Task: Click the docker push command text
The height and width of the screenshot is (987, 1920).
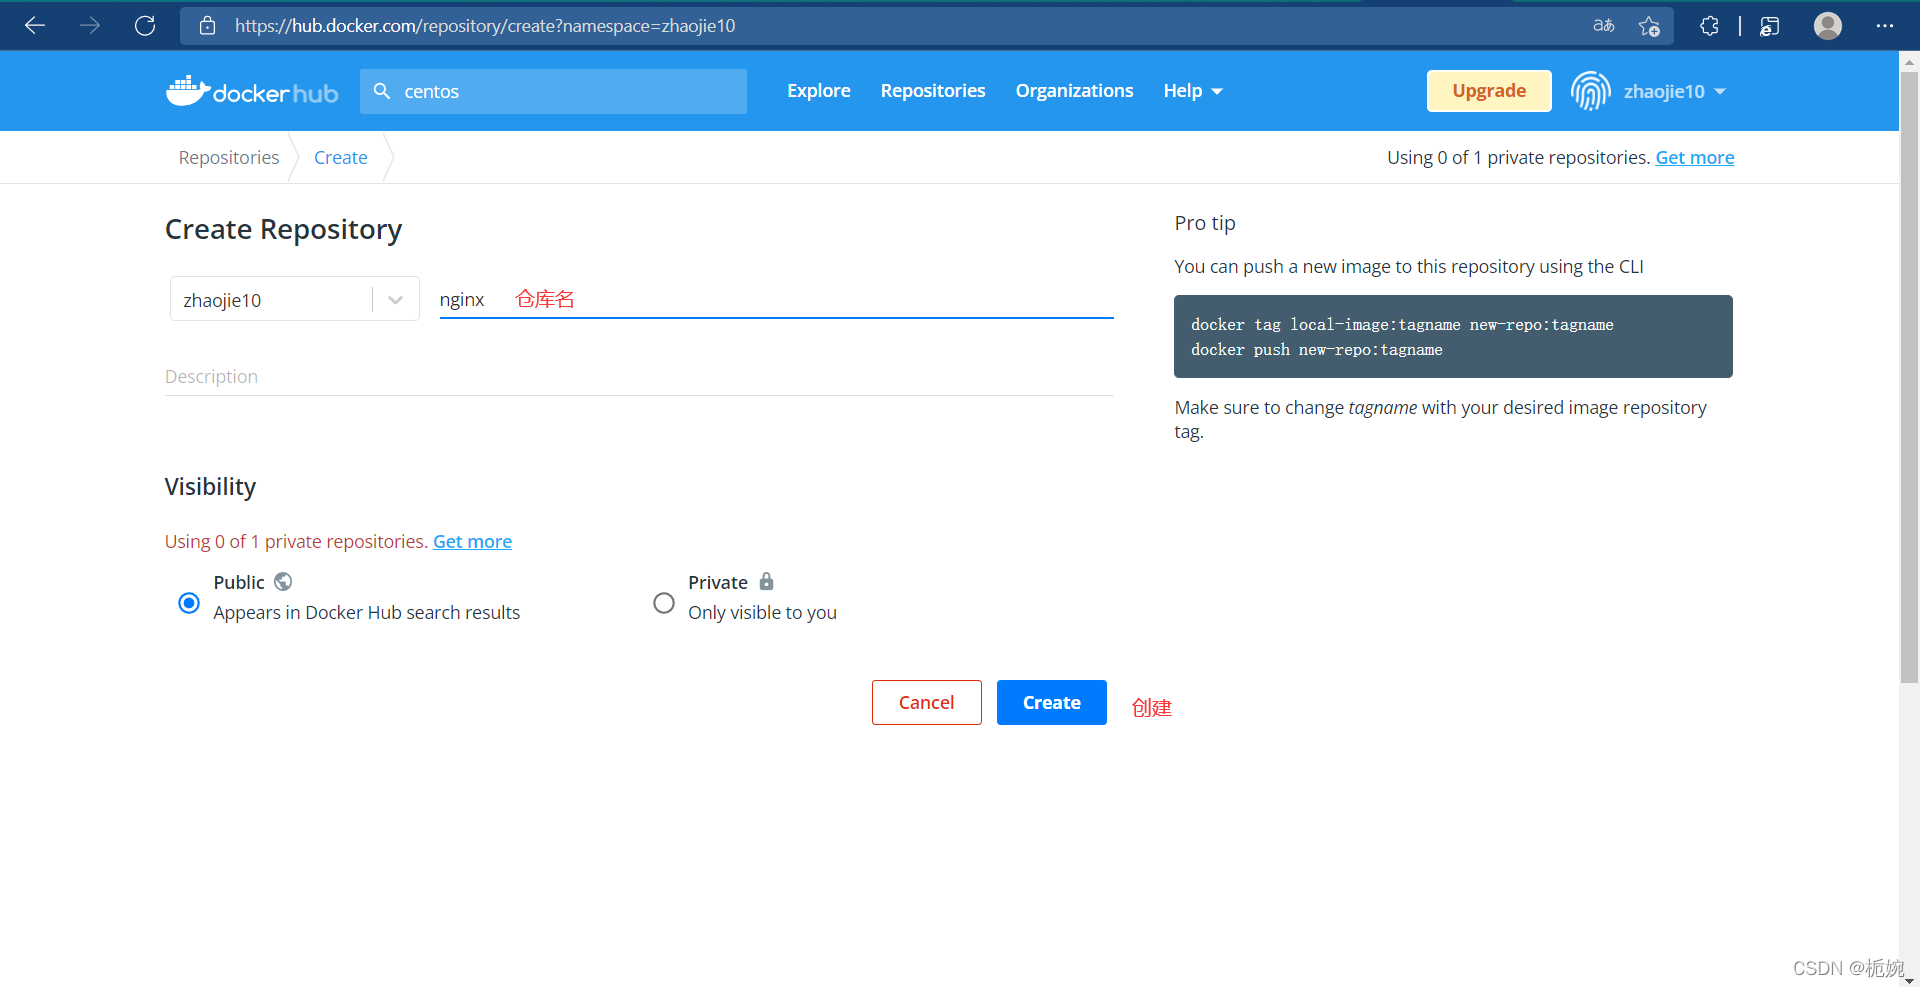Action: [x=1316, y=350]
